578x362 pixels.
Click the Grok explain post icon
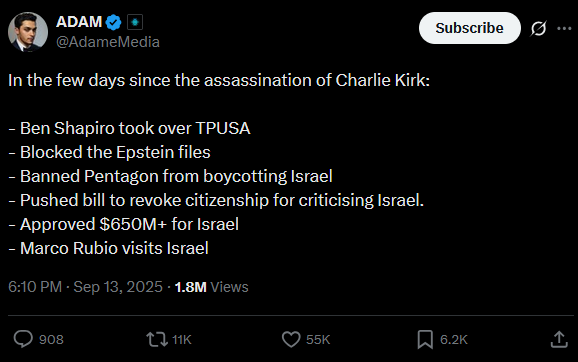point(538,28)
